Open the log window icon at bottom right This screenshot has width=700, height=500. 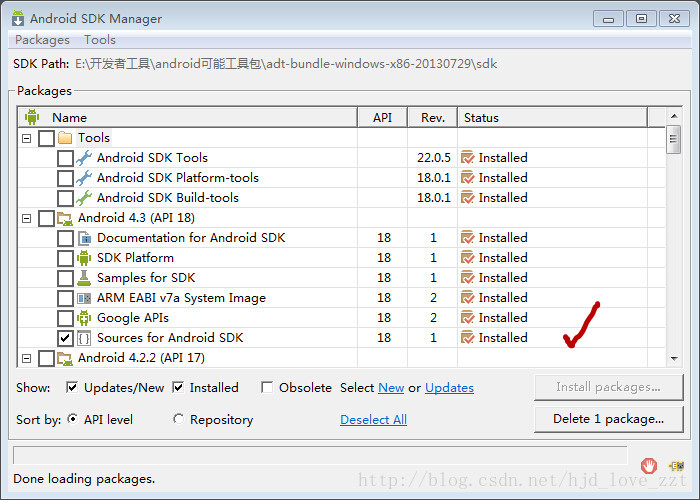pyautogui.click(x=677, y=467)
